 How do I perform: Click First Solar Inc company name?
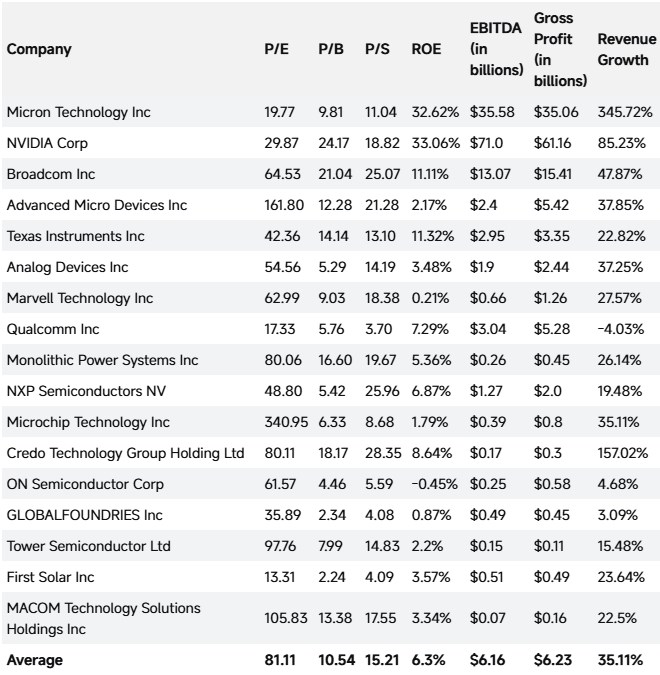click(50, 577)
